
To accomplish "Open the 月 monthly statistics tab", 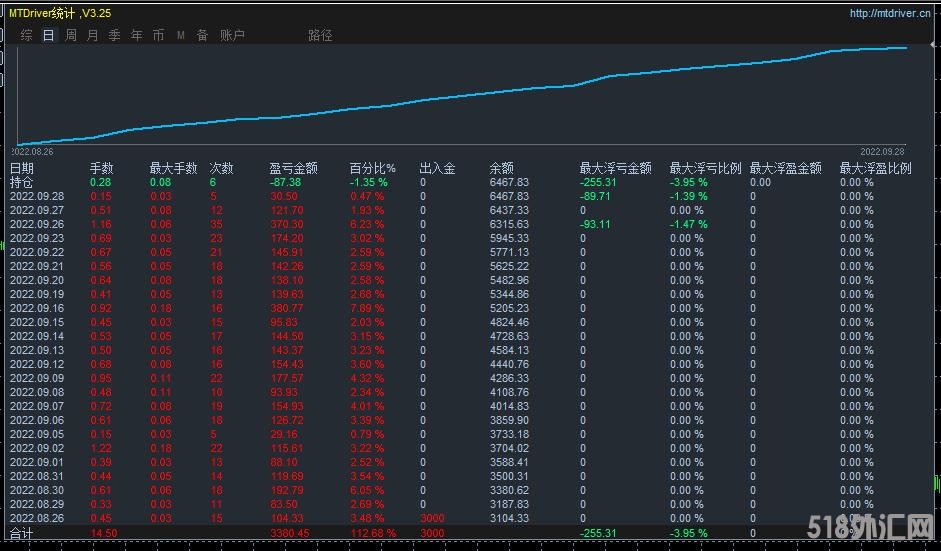I will [92, 35].
